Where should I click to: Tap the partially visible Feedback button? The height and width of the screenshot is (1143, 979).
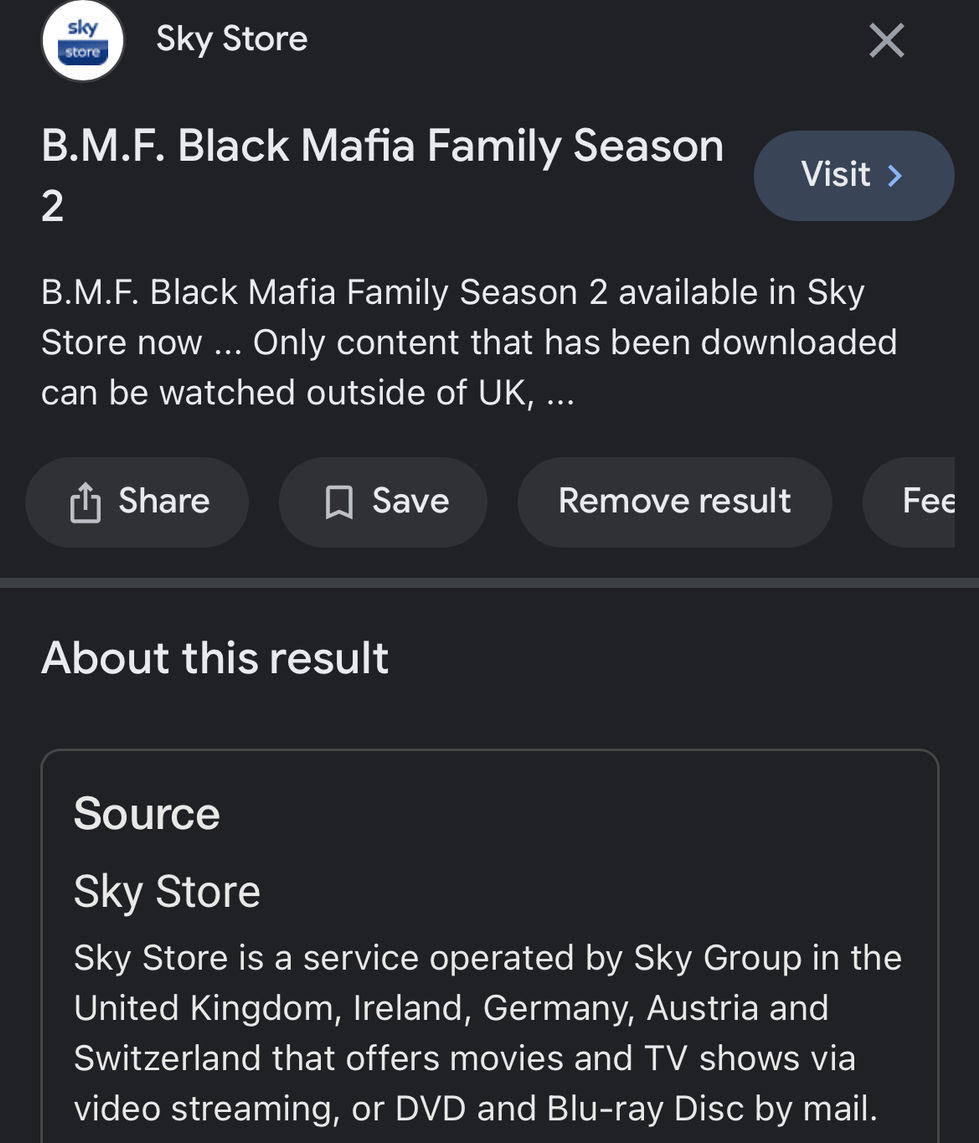pyautogui.click(x=909, y=502)
